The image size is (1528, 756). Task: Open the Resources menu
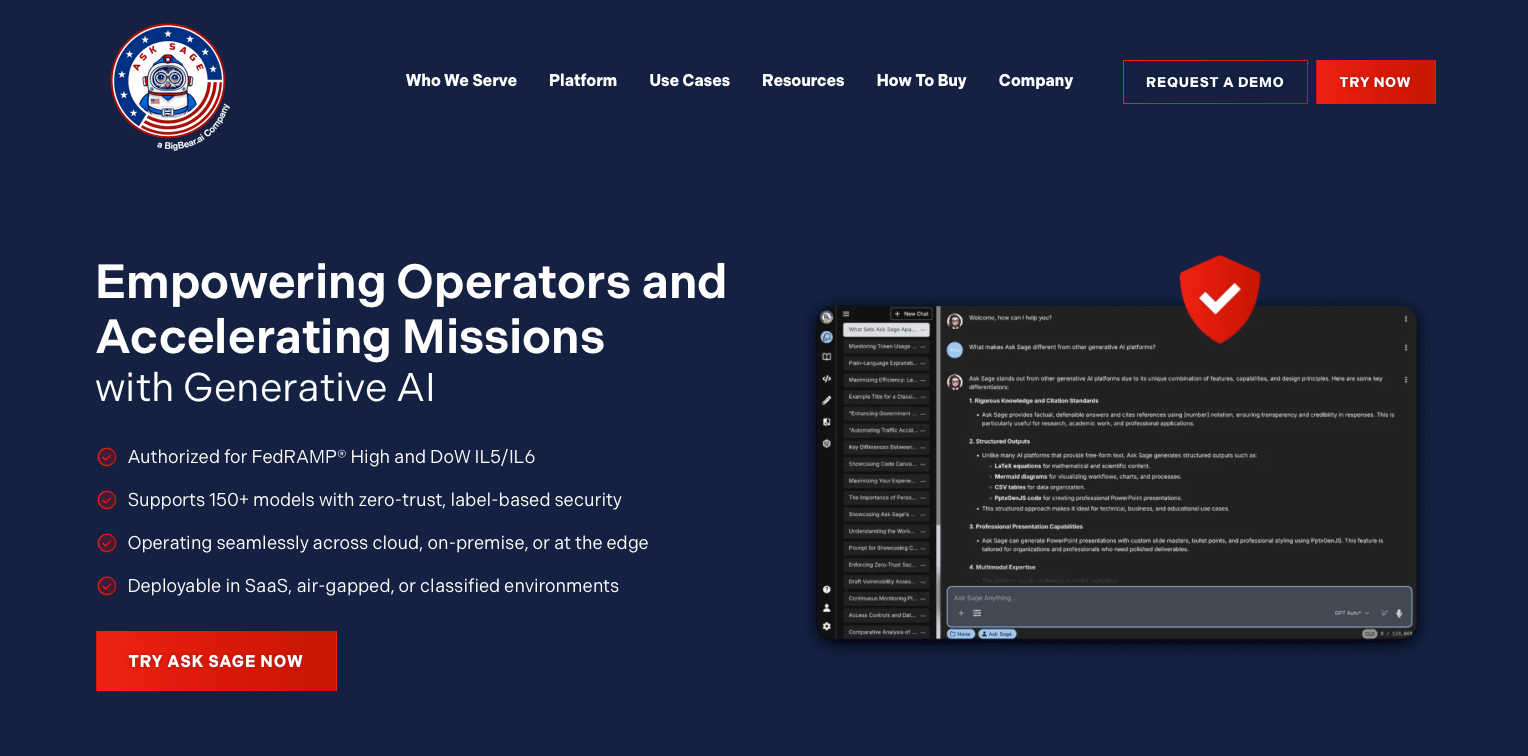click(803, 81)
